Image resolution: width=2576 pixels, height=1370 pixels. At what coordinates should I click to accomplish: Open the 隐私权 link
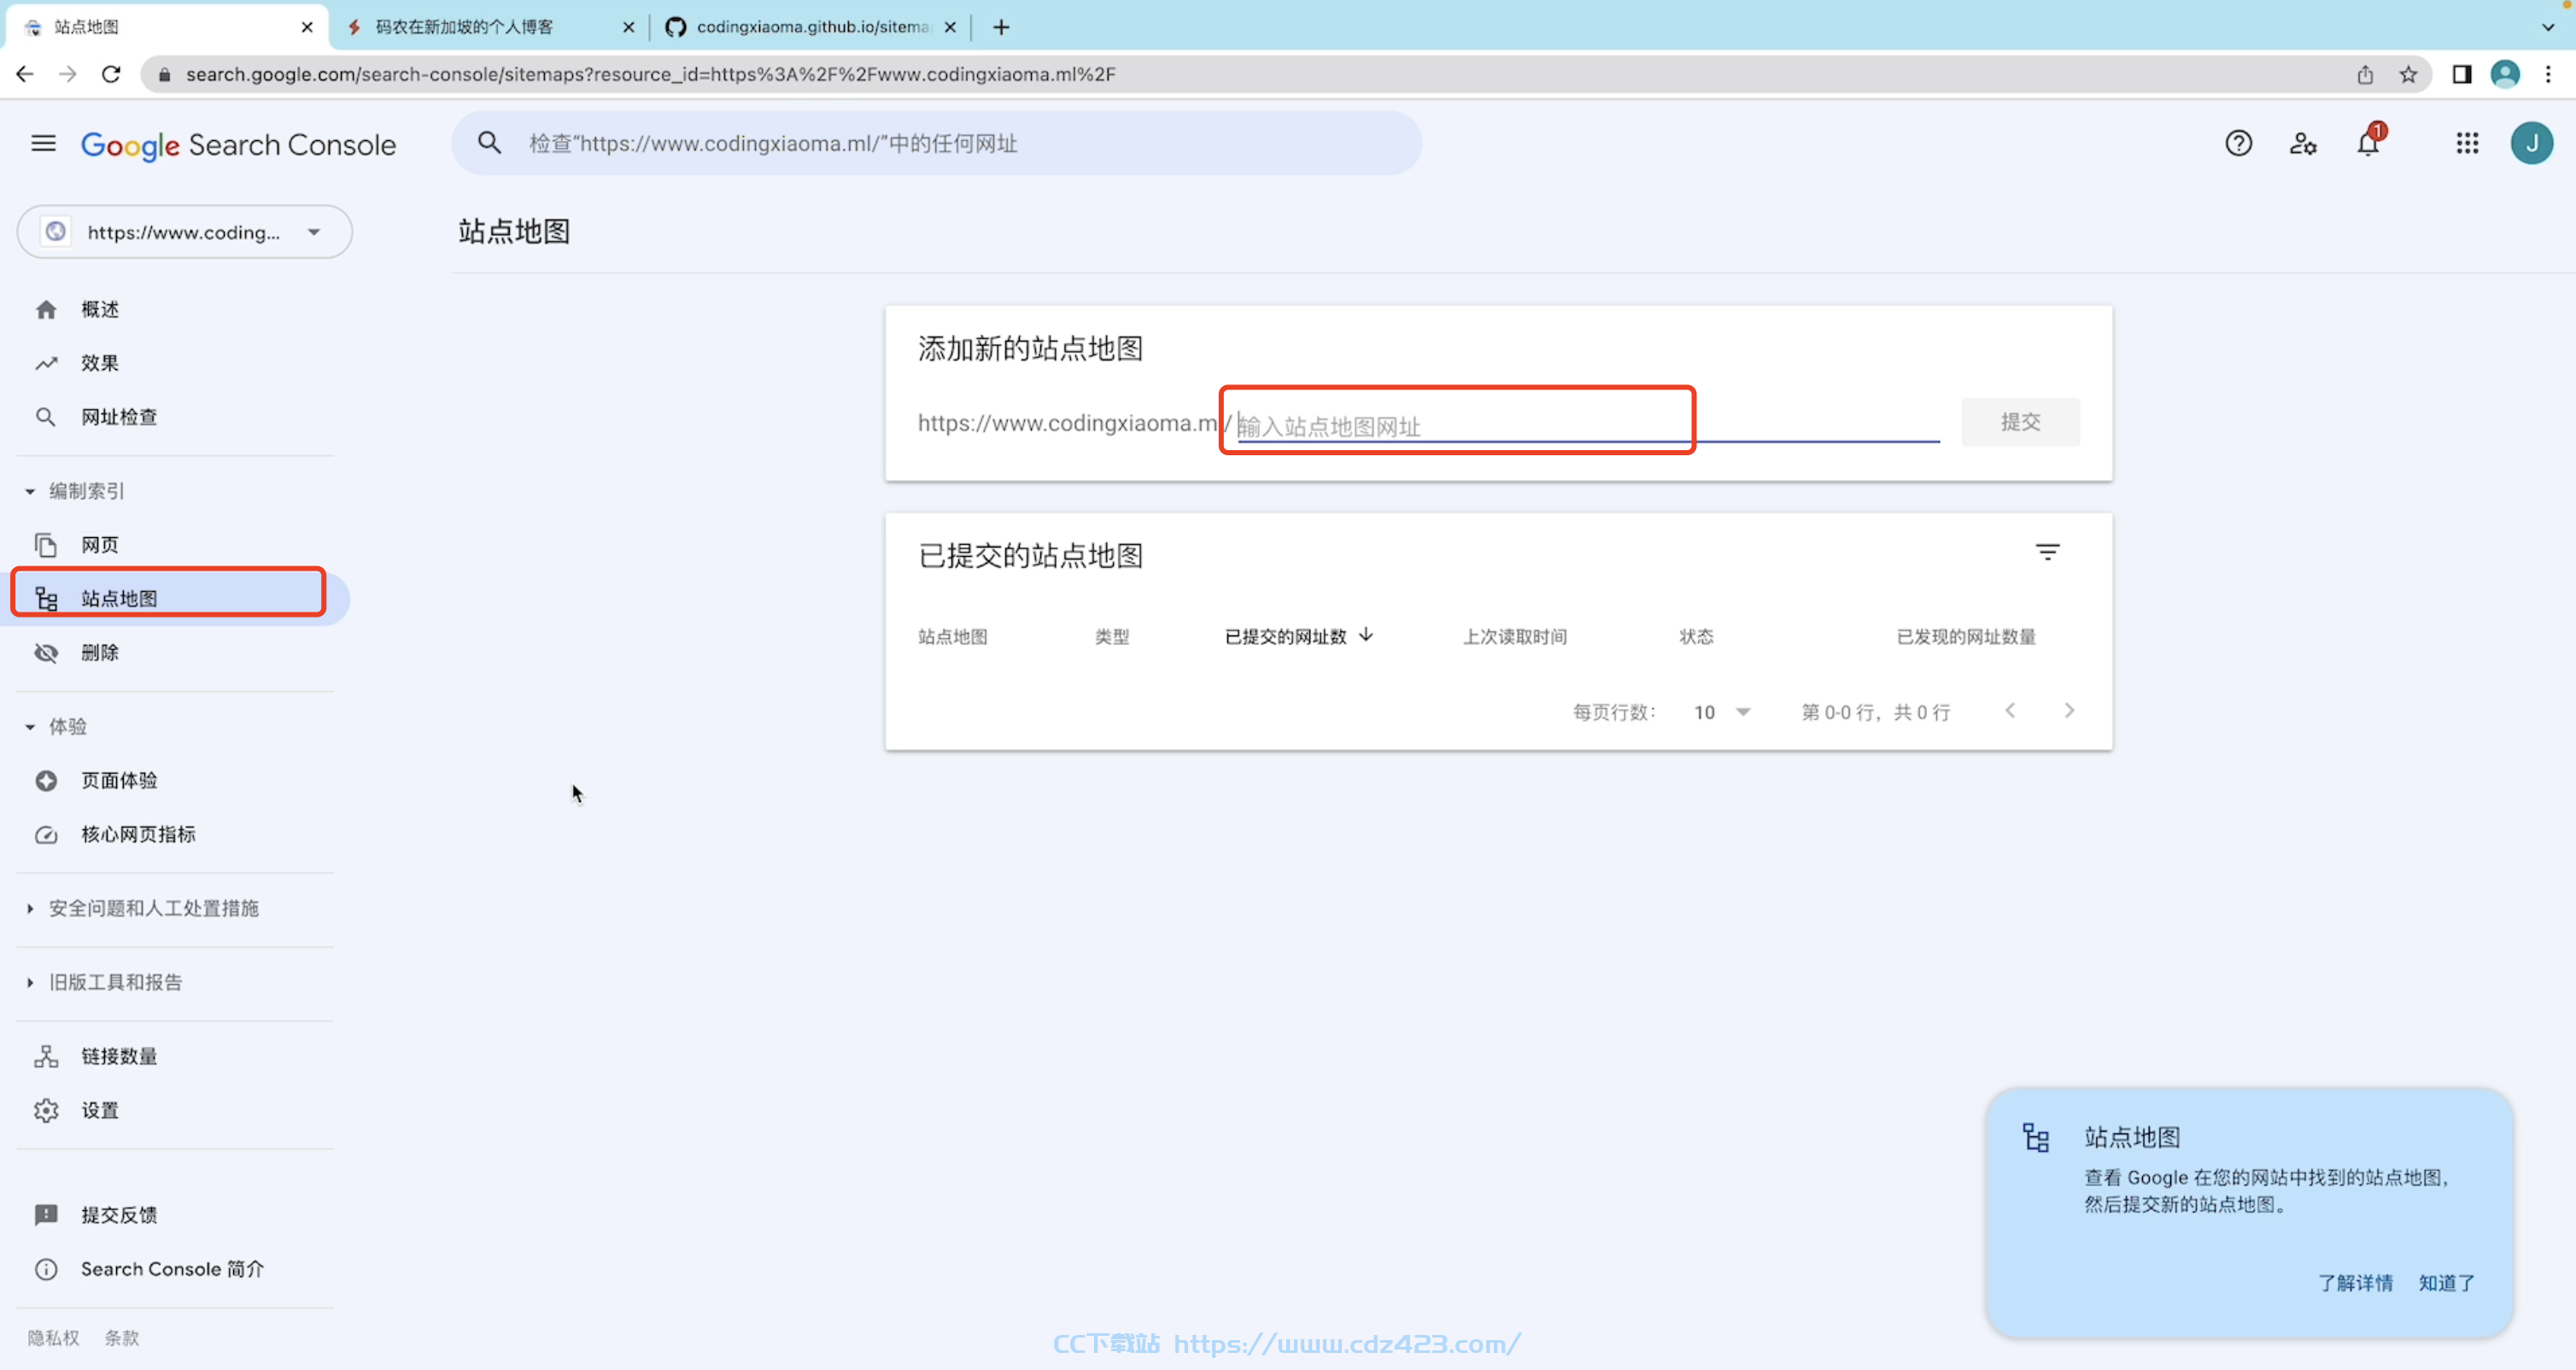pyautogui.click(x=53, y=1338)
